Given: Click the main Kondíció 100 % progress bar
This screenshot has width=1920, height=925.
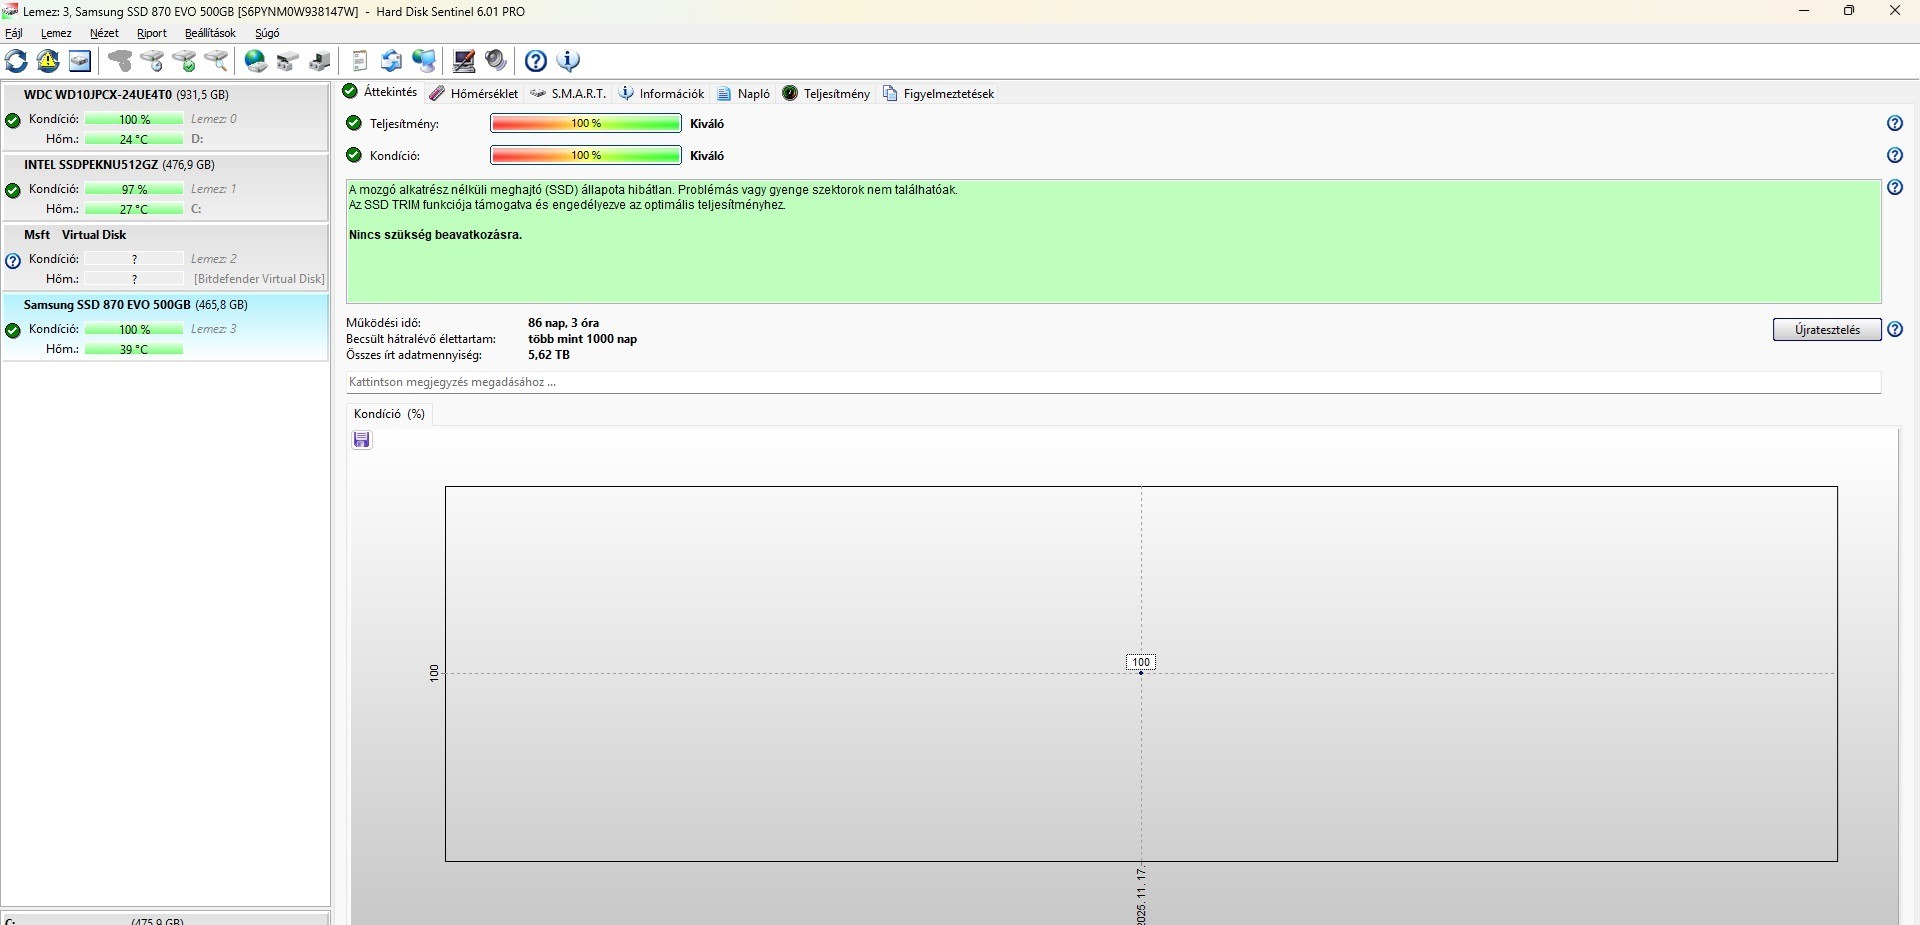Looking at the screenshot, I should (x=586, y=156).
